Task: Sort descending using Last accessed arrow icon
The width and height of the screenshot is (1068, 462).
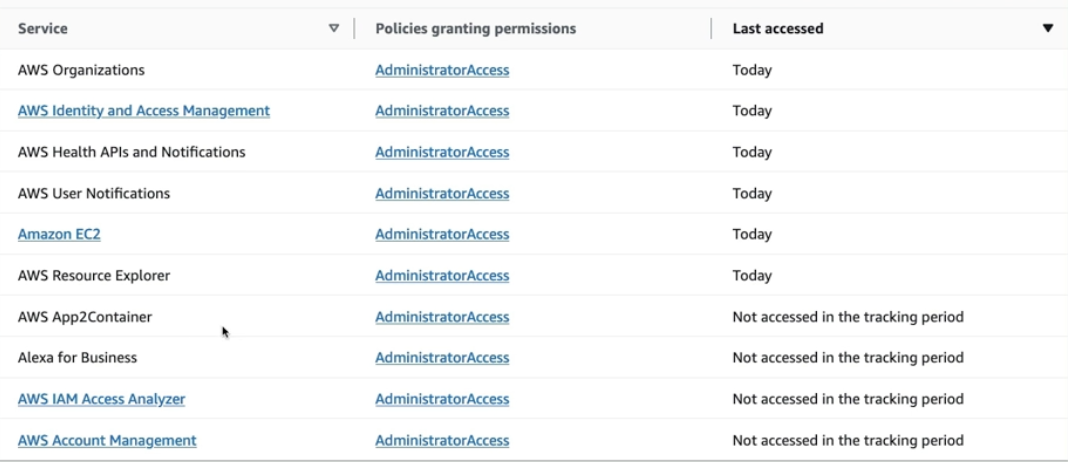Action: (x=1047, y=29)
